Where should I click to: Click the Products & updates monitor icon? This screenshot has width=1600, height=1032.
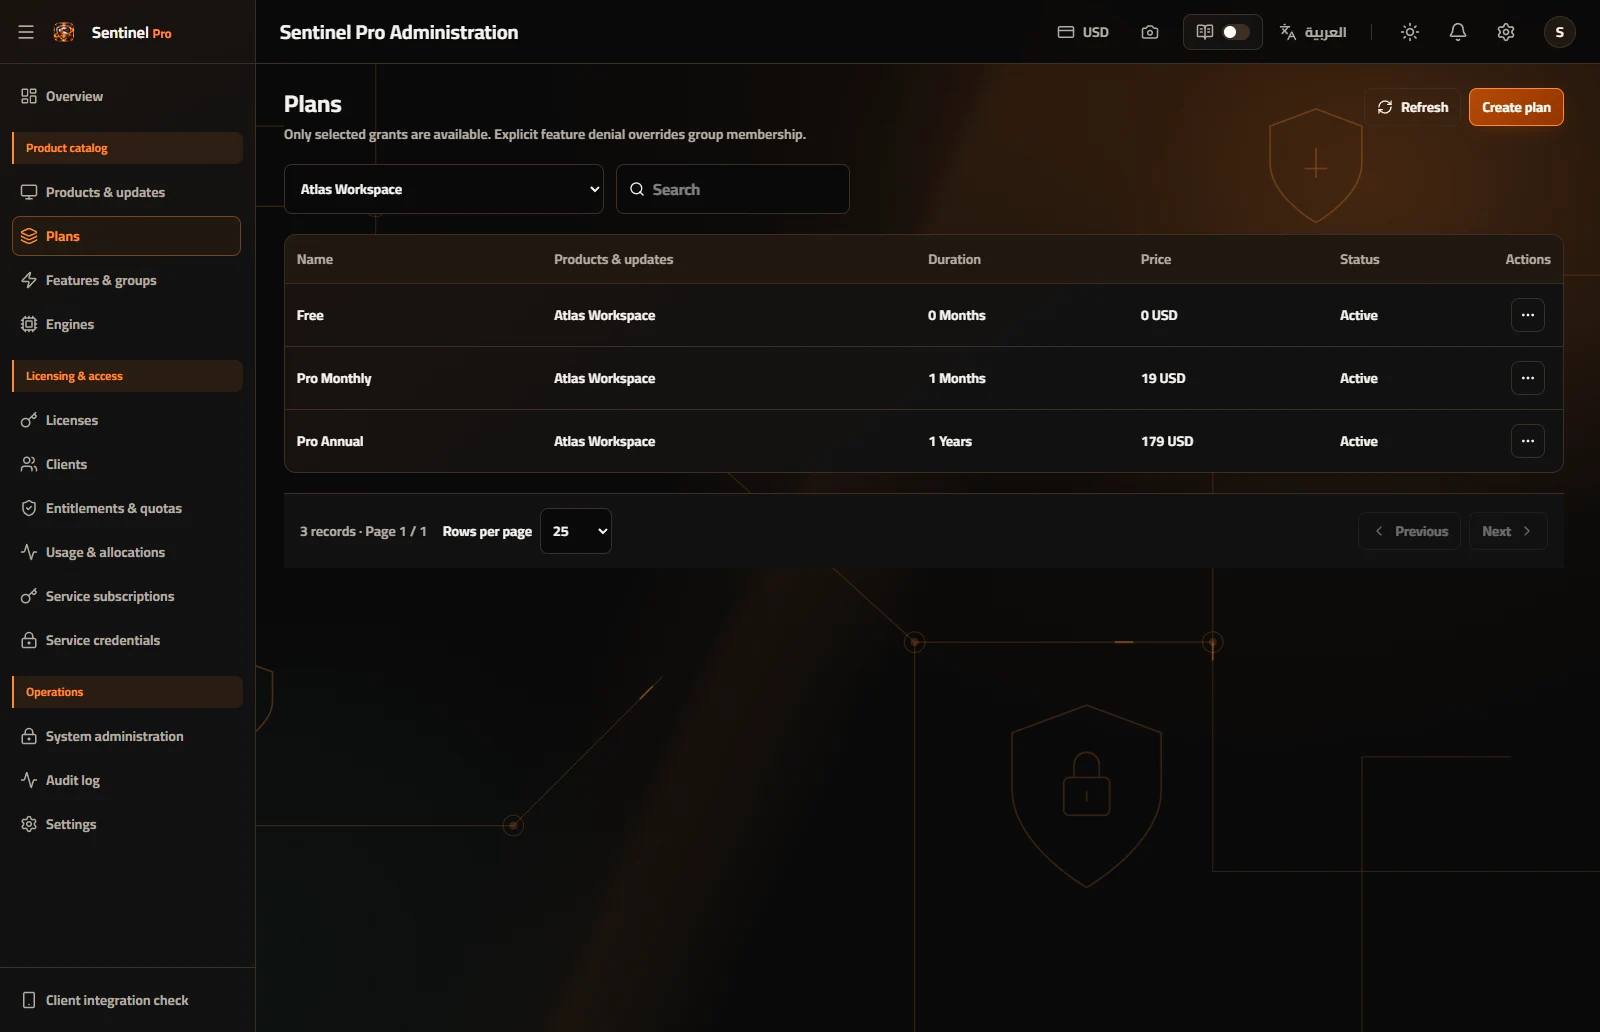tap(29, 192)
